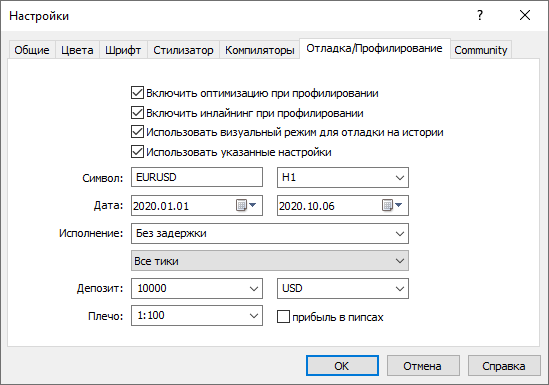Click the Депозит: label

100,288
